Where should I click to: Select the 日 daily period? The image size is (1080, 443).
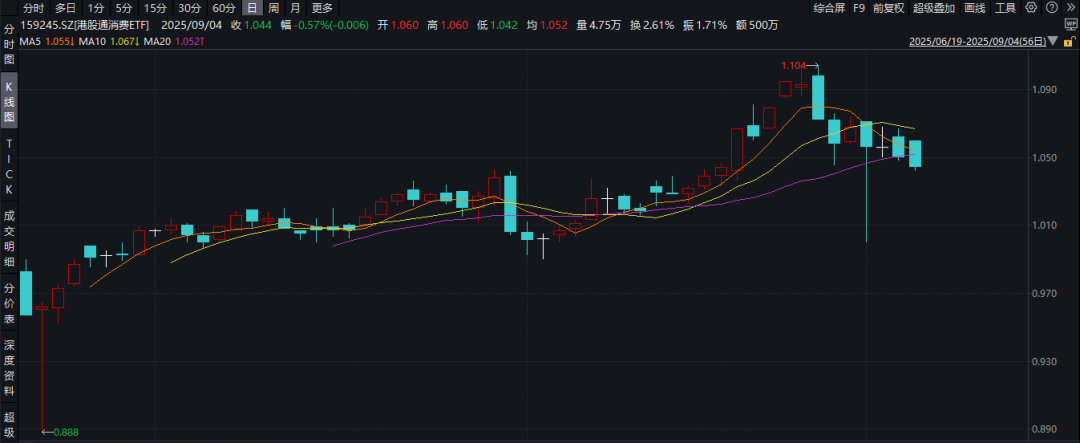252,8
